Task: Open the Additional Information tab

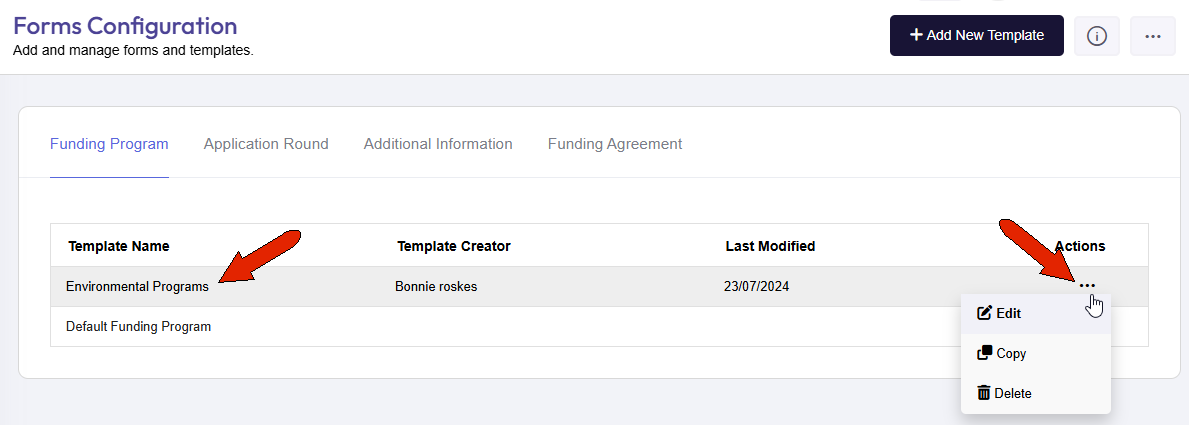Action: (438, 143)
